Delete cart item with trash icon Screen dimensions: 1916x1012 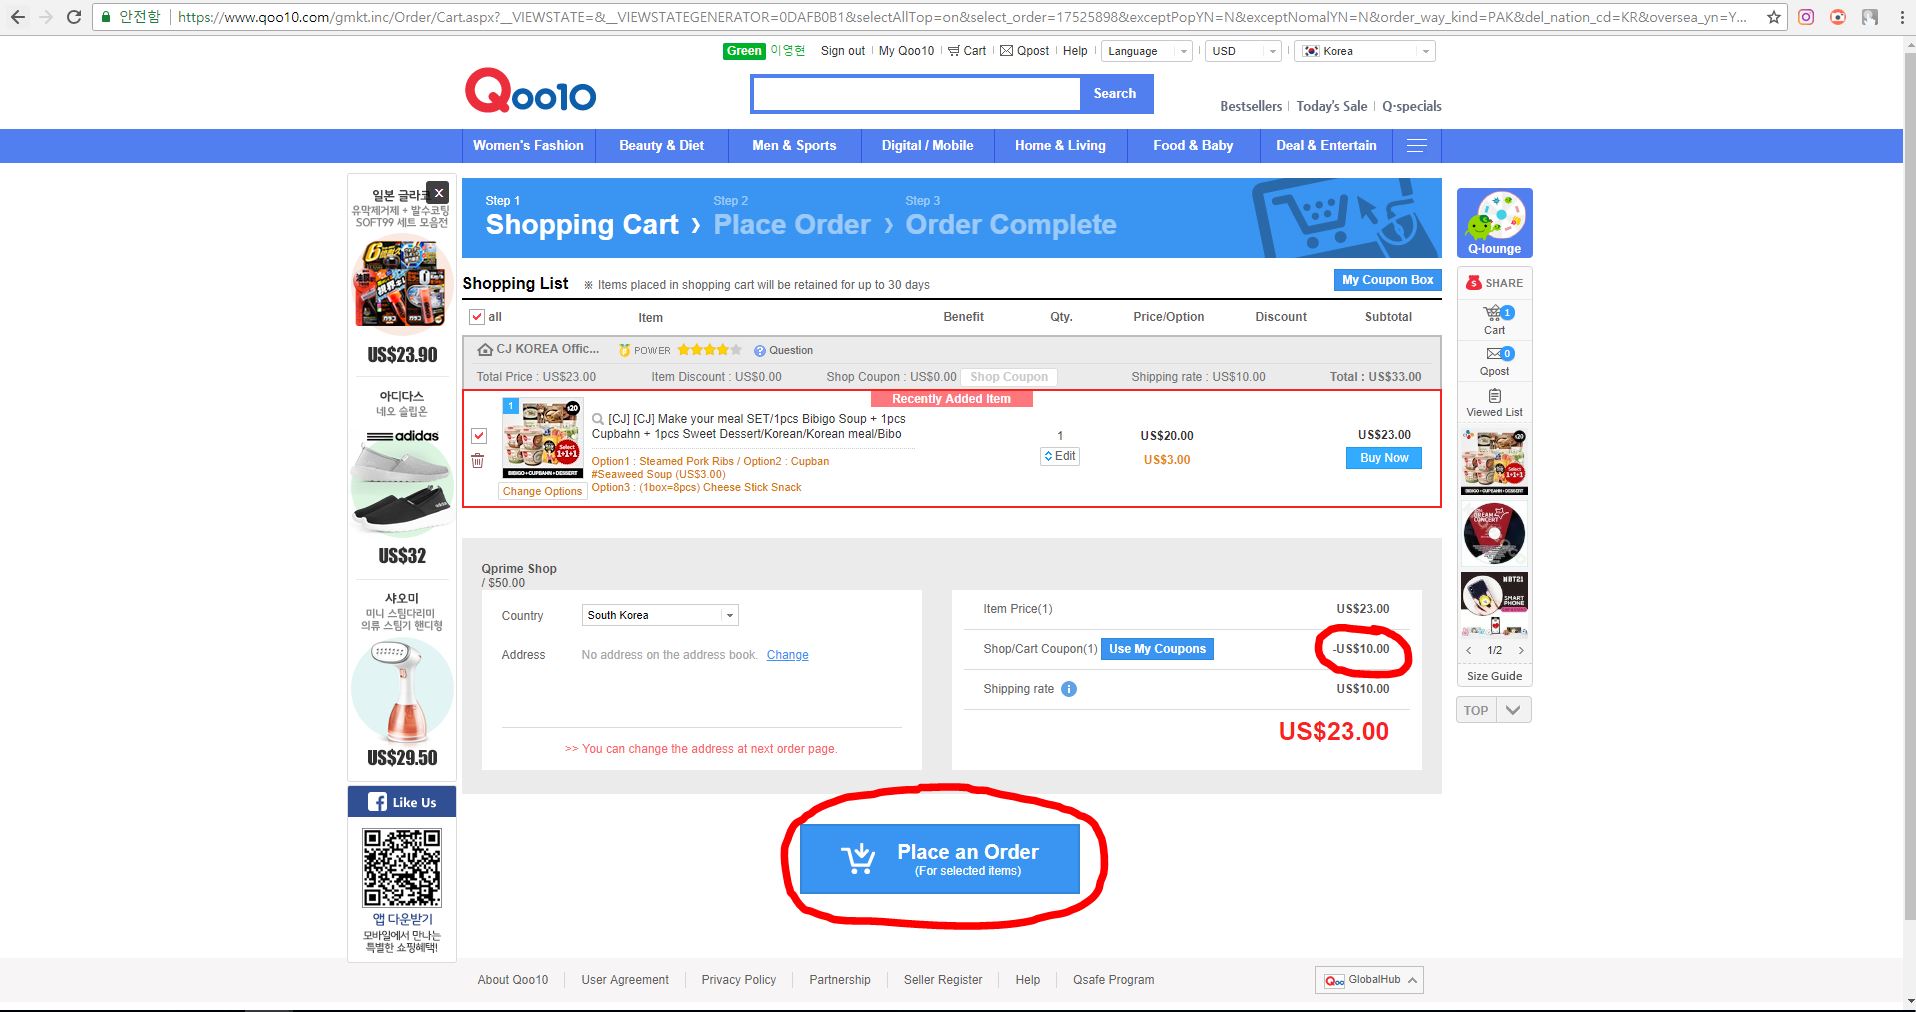point(478,460)
